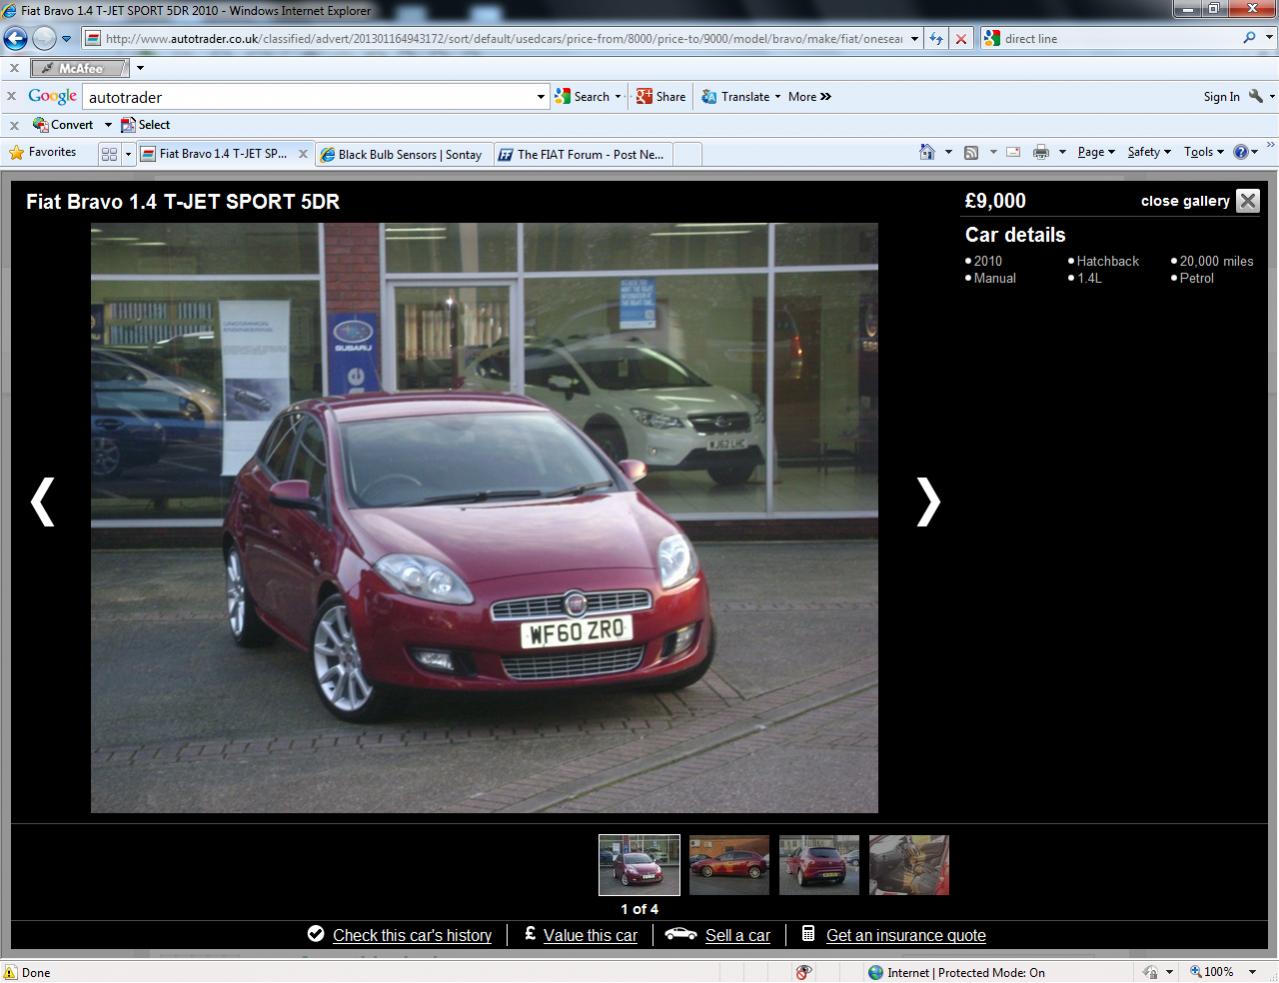Click Check this car's history link
The width and height of the screenshot is (1279, 983).
tap(411, 935)
